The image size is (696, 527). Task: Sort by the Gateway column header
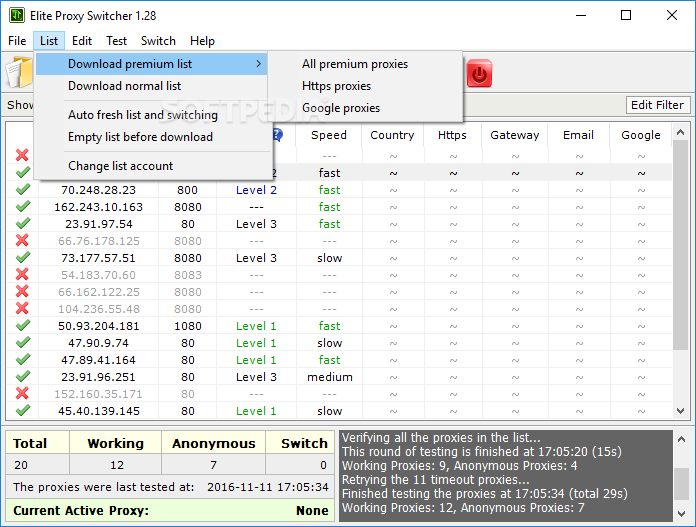515,135
